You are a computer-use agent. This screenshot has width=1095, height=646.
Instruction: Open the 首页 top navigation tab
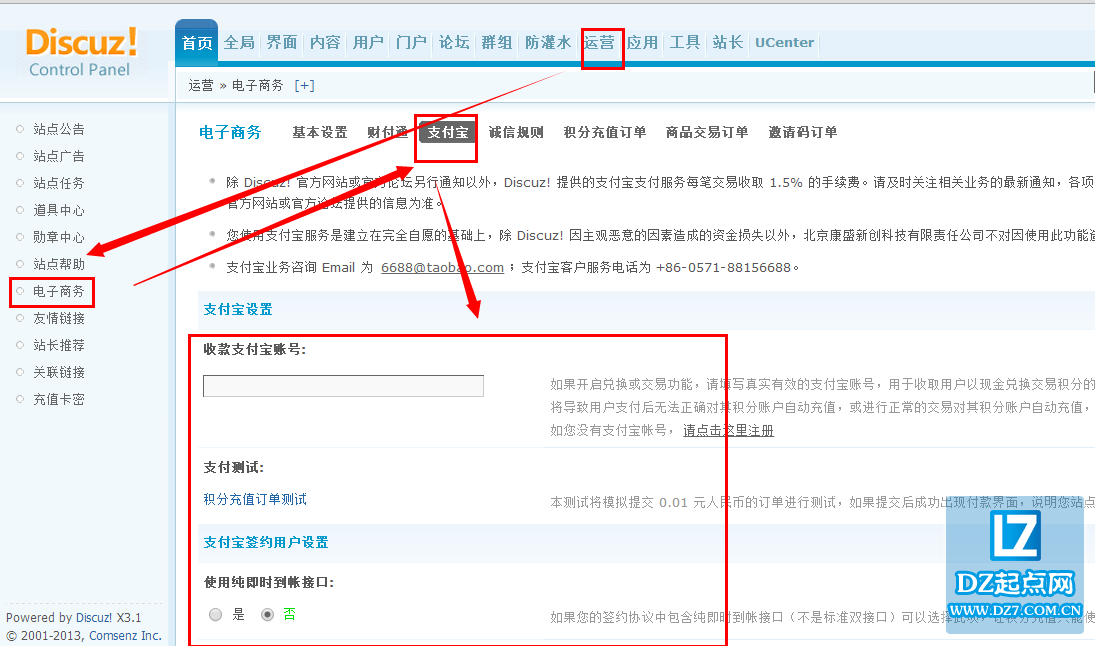click(197, 43)
